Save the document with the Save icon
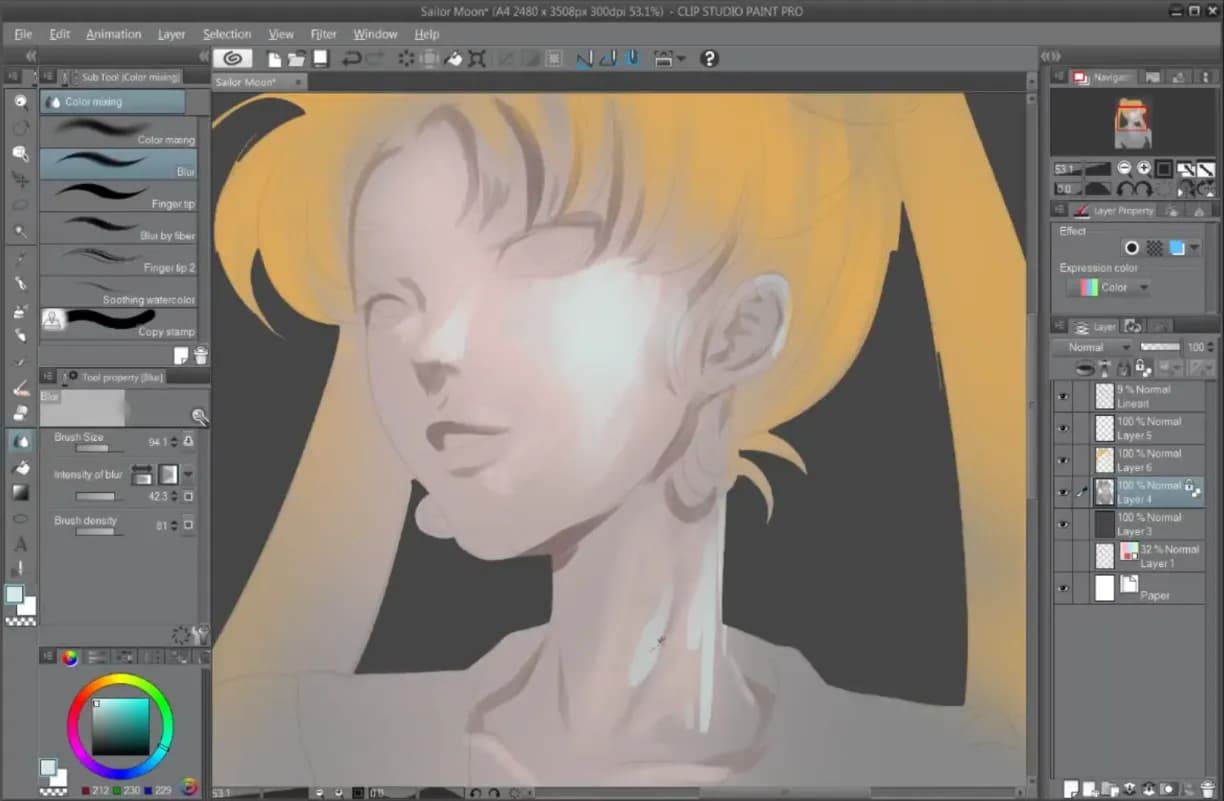Viewport: 1224px width, 801px height. pyautogui.click(x=320, y=59)
